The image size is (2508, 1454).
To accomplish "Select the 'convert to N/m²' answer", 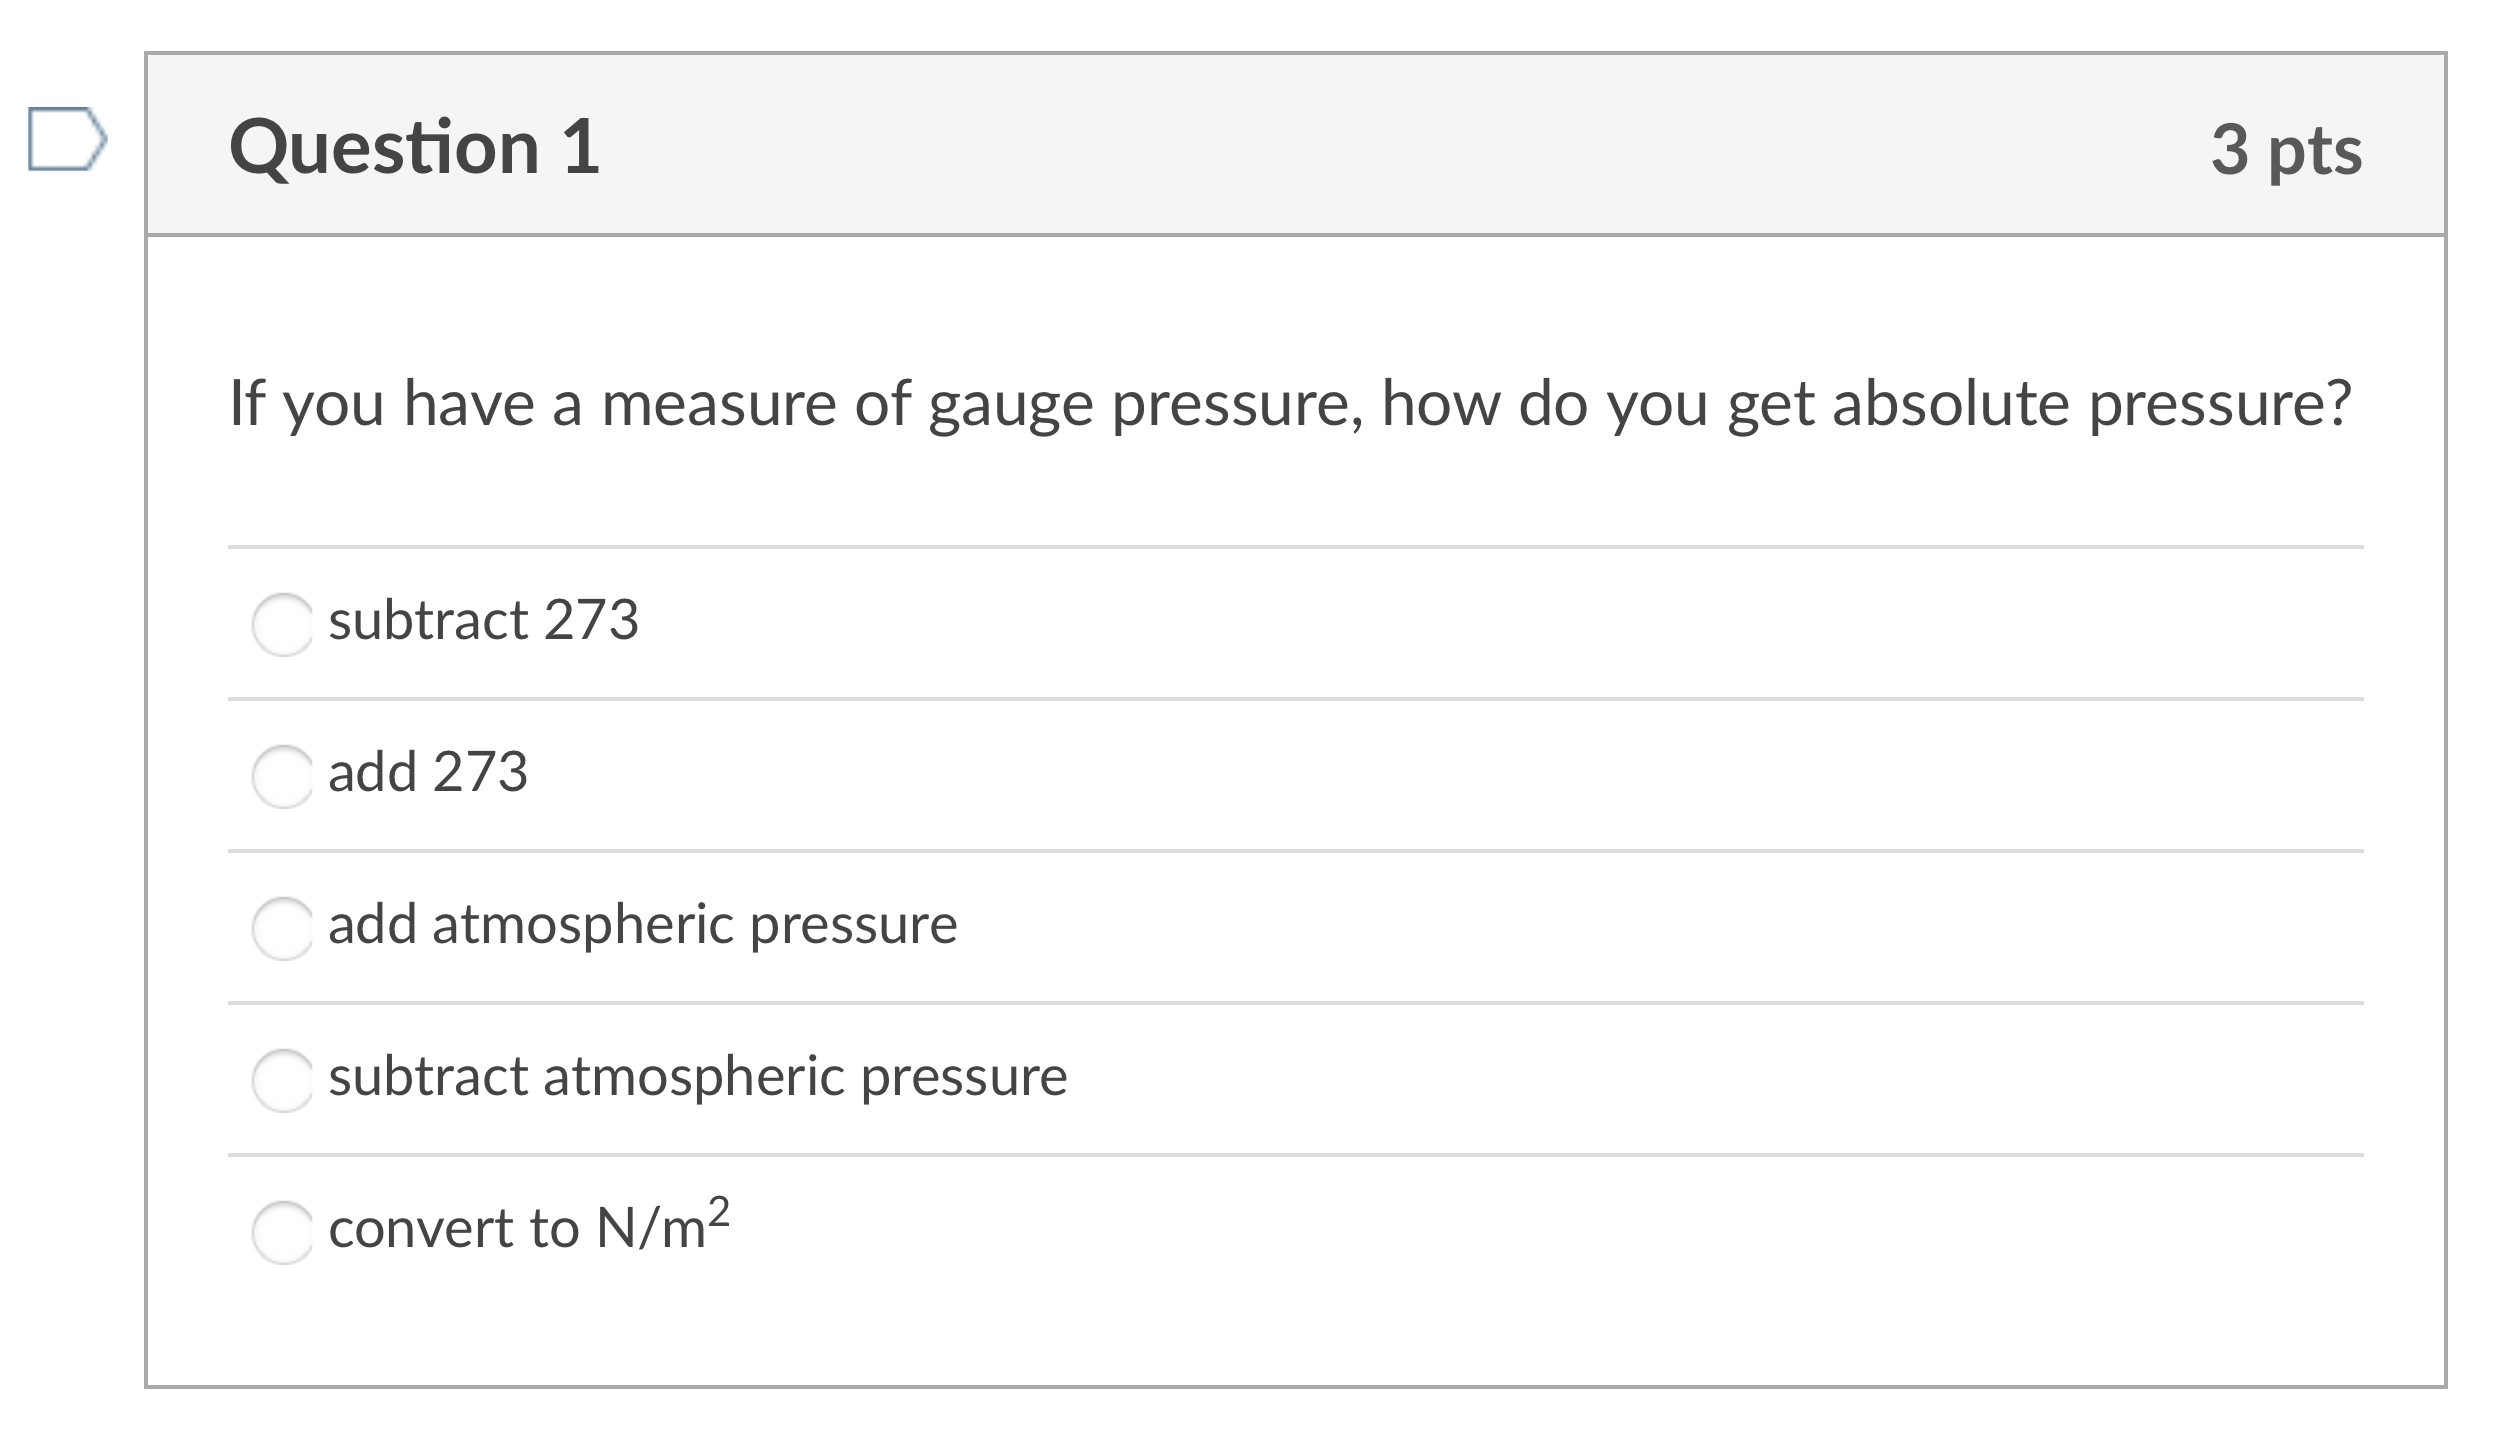I will point(284,1231).
